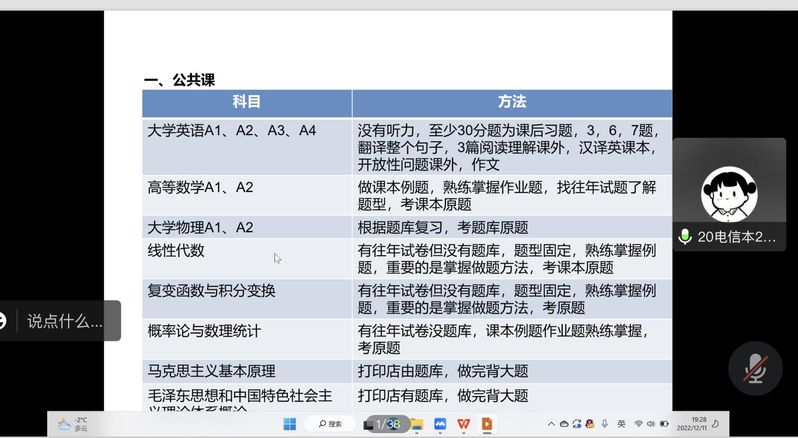Click the 说点什么 chat input box
798x438 pixels.
coord(65,321)
